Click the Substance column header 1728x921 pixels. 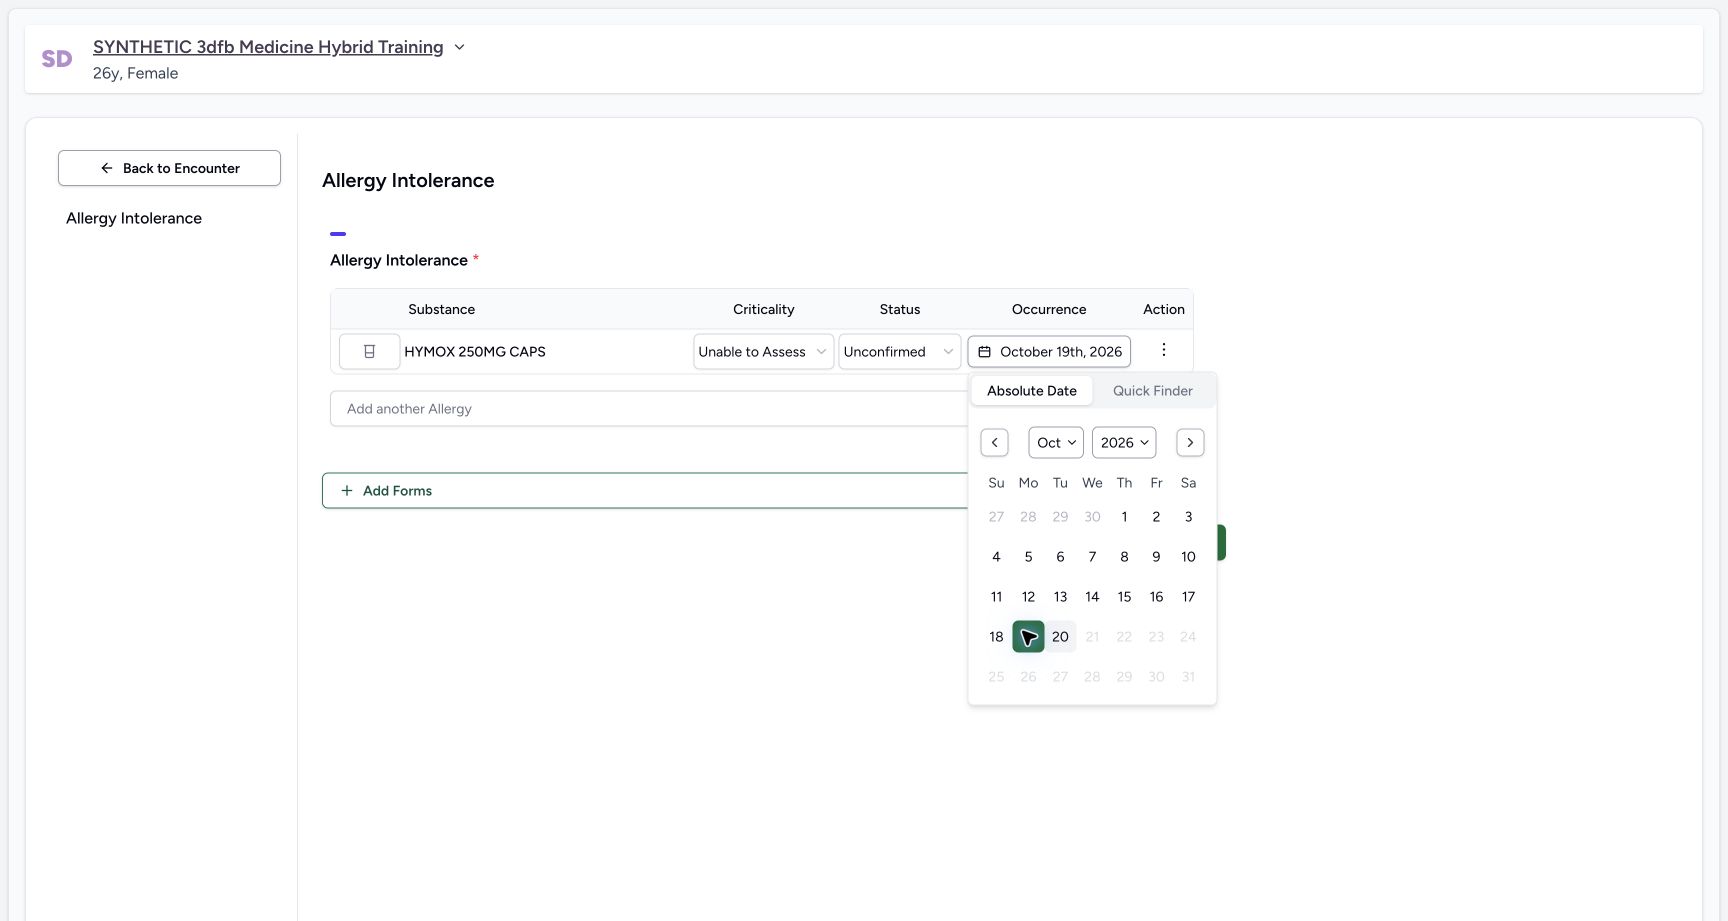[441, 310]
